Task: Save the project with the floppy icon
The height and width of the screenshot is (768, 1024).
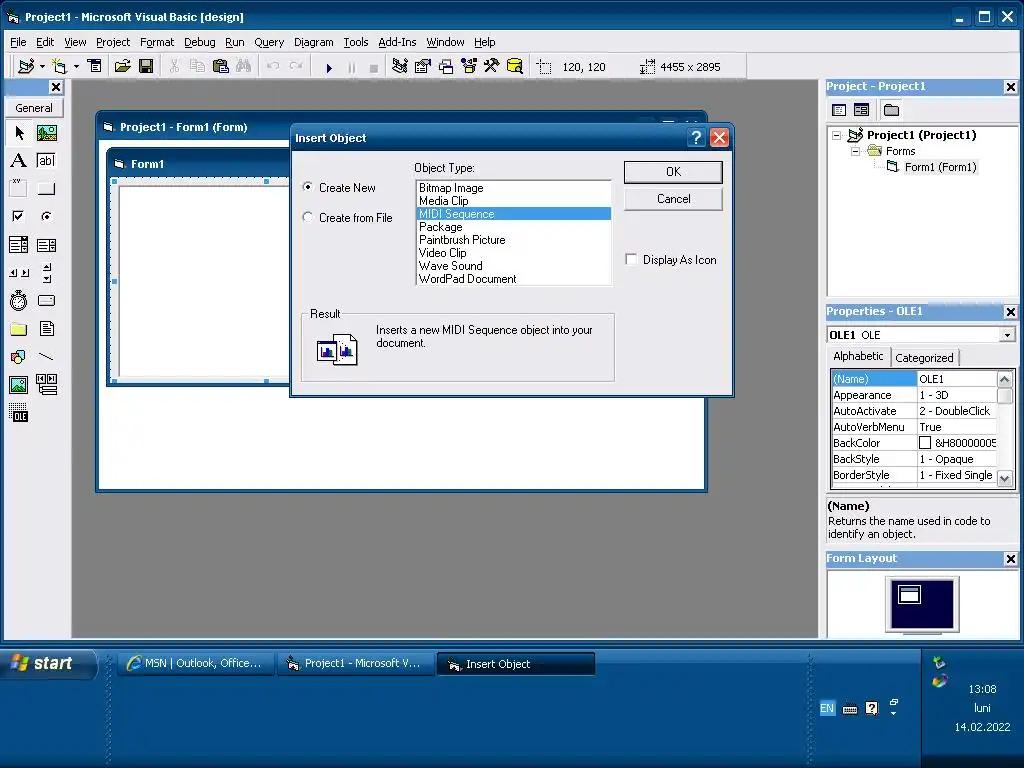Action: point(146,66)
